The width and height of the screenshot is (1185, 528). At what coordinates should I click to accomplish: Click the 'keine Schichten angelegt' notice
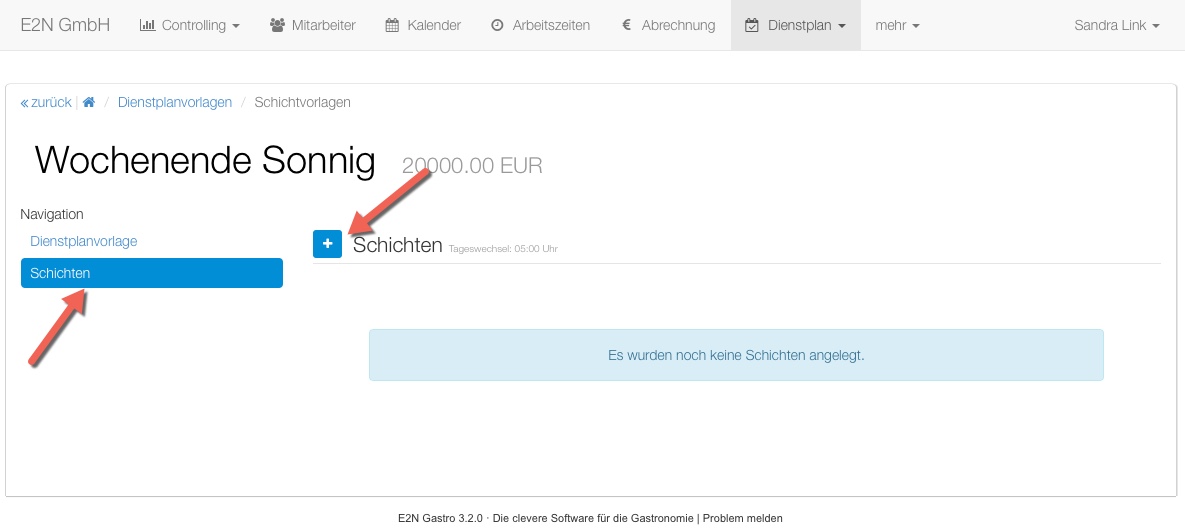(x=736, y=355)
